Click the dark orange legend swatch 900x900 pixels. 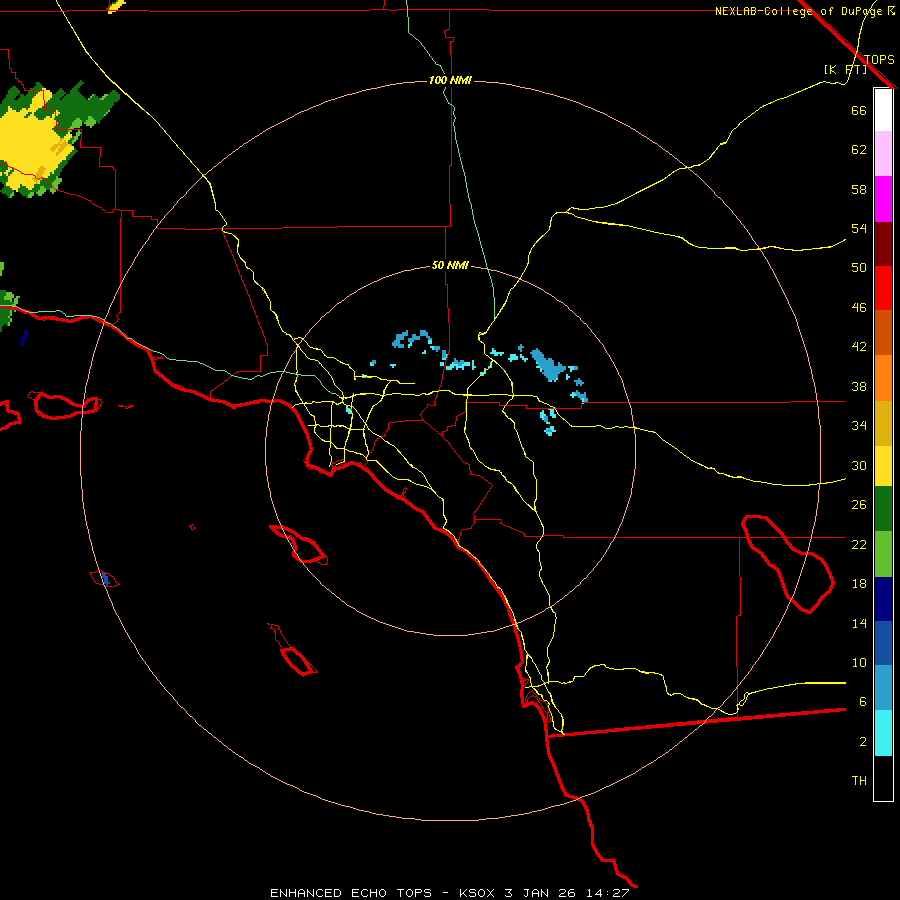pyautogui.click(x=883, y=333)
